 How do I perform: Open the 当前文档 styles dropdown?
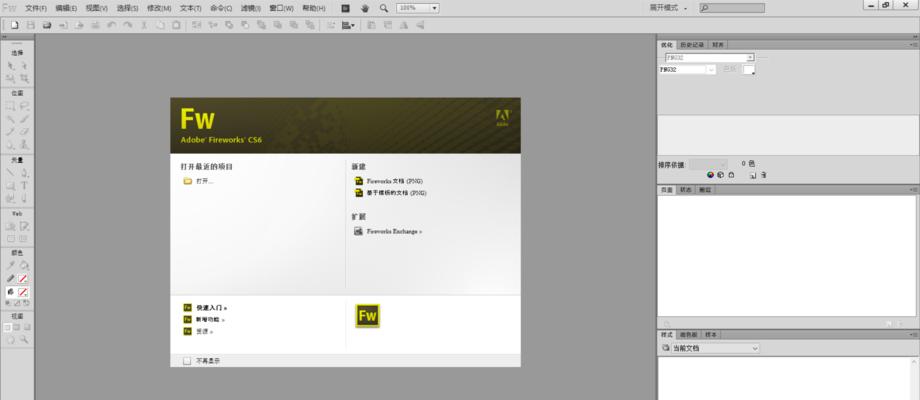point(715,348)
